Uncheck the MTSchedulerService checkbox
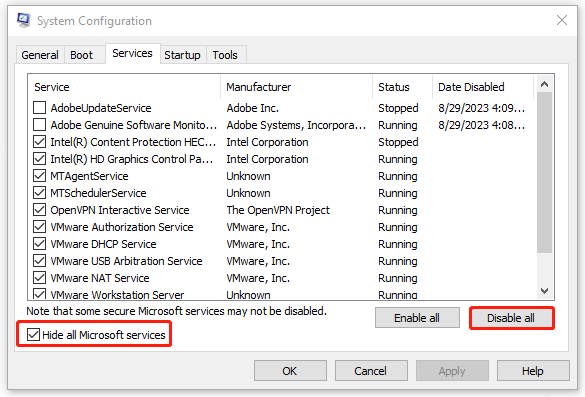Image resolution: width=585 pixels, height=397 pixels. point(40,193)
